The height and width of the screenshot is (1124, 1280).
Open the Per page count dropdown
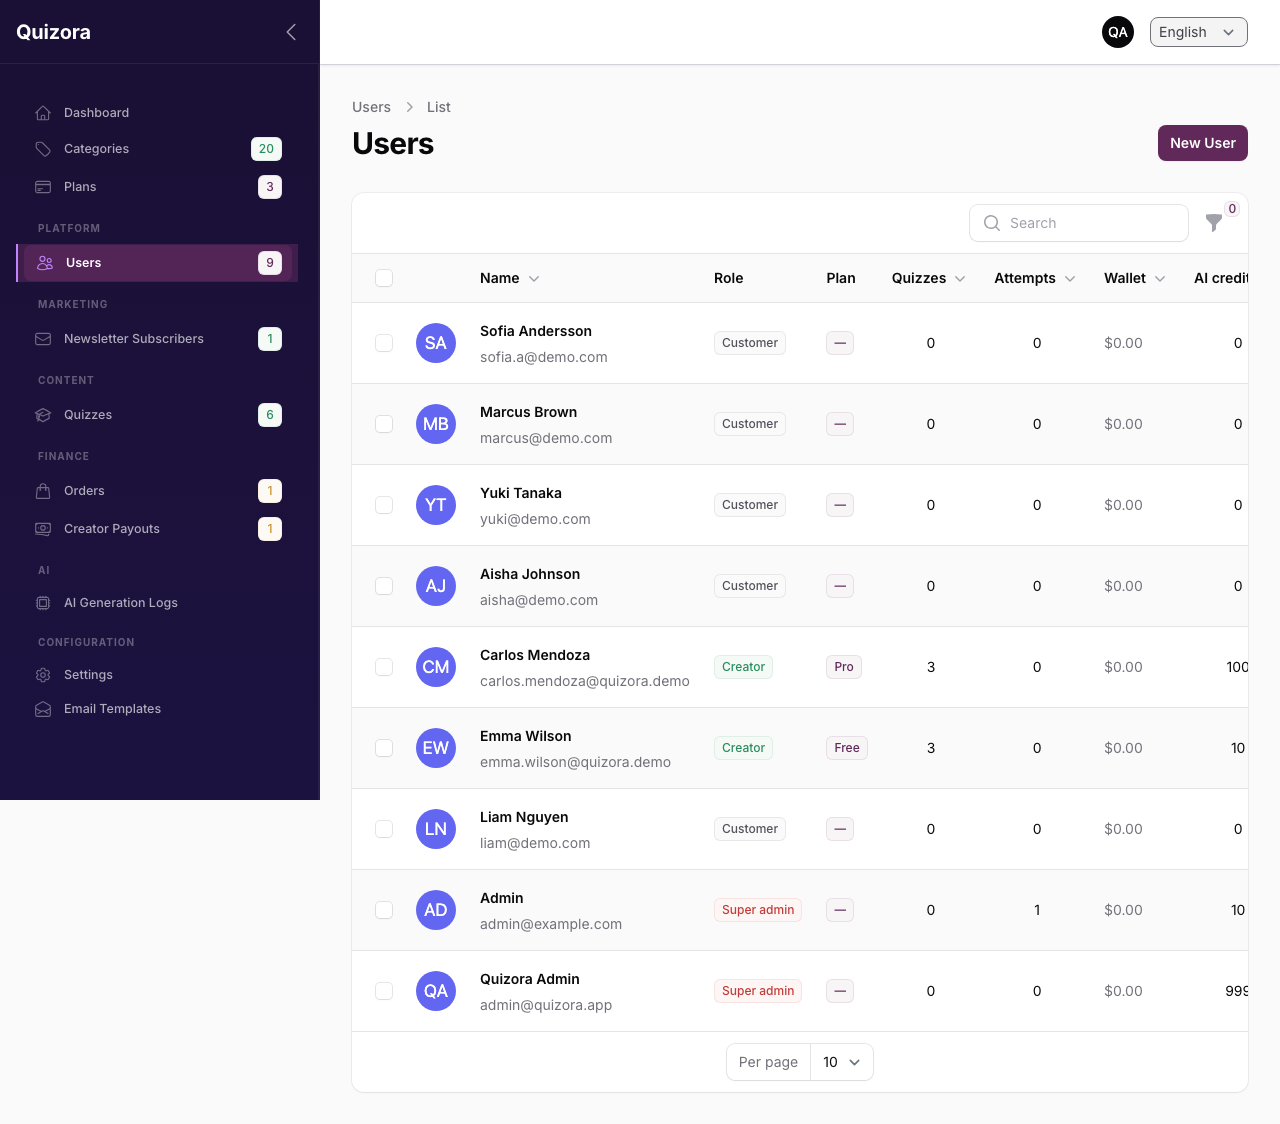(841, 1062)
